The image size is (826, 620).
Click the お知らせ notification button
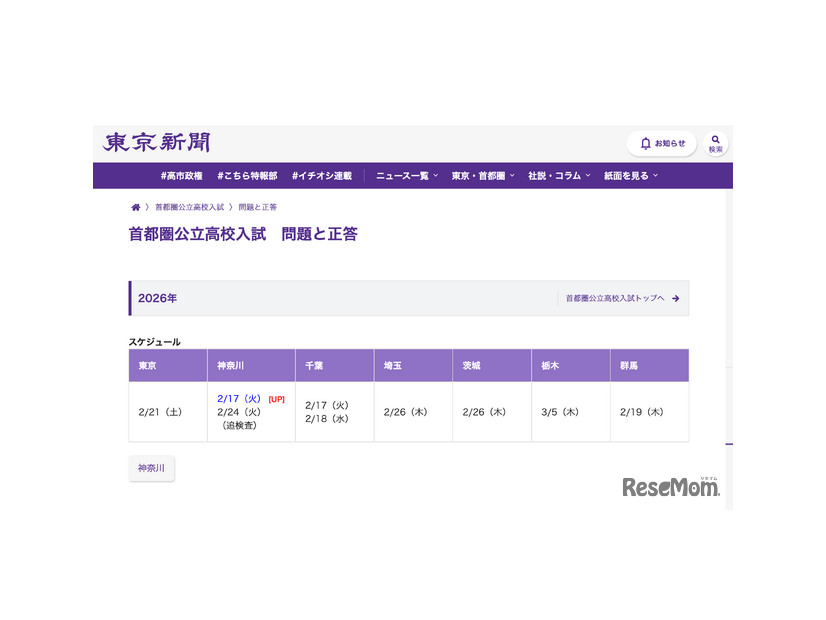[662, 144]
